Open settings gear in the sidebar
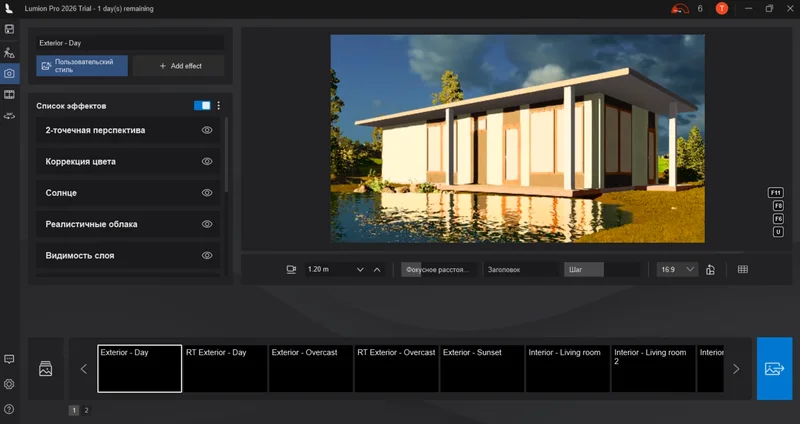Image resolution: width=800 pixels, height=424 pixels. pos(9,384)
